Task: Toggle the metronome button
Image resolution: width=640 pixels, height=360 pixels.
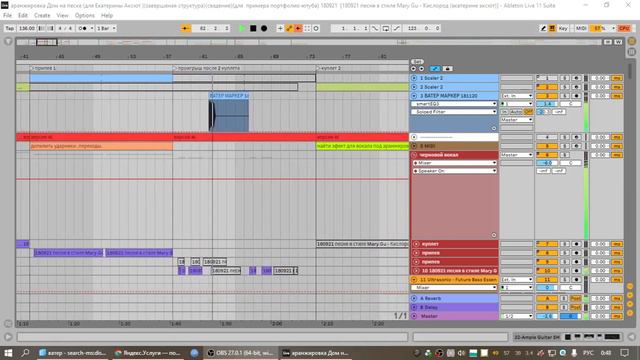Action: coord(83,28)
